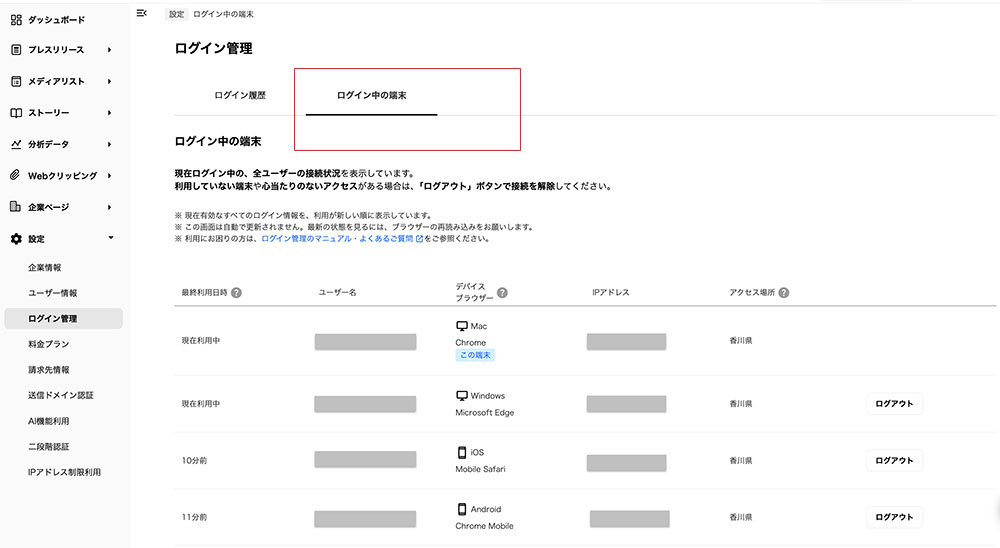Log out the Android Chrome Mobile device
The width and height of the screenshot is (1000, 548).
click(x=893, y=517)
